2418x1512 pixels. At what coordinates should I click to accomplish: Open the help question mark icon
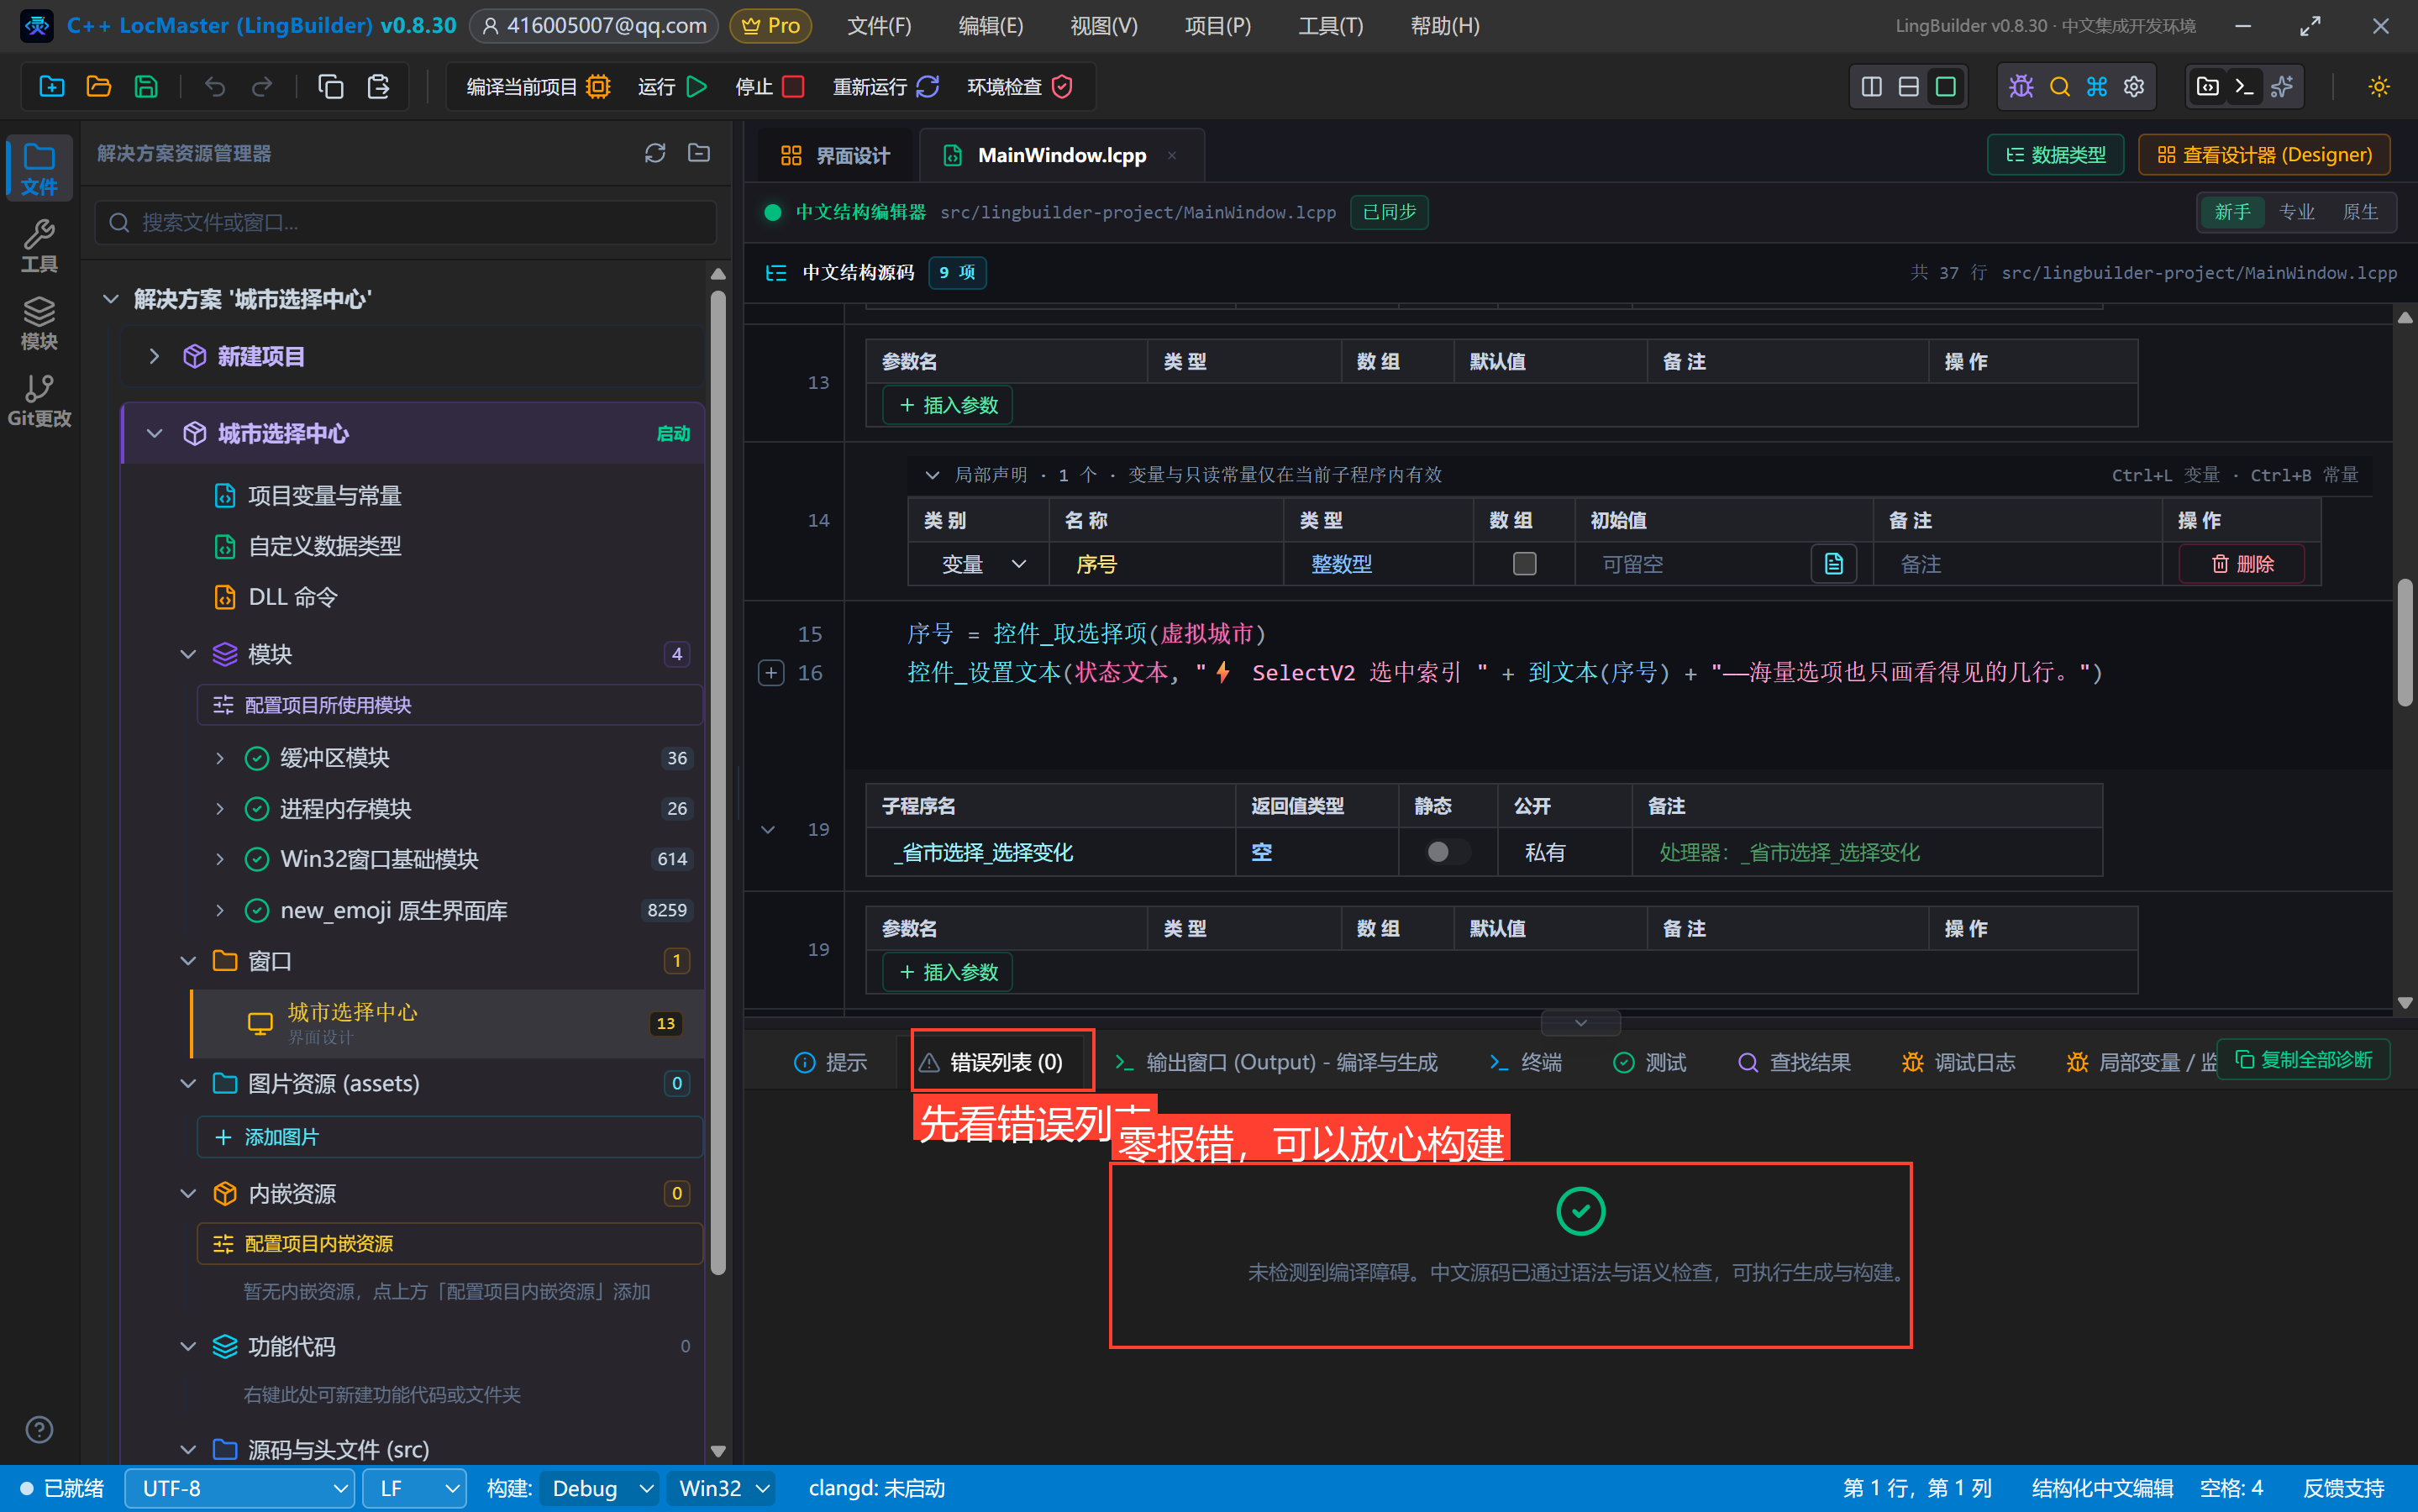pos(39,1429)
